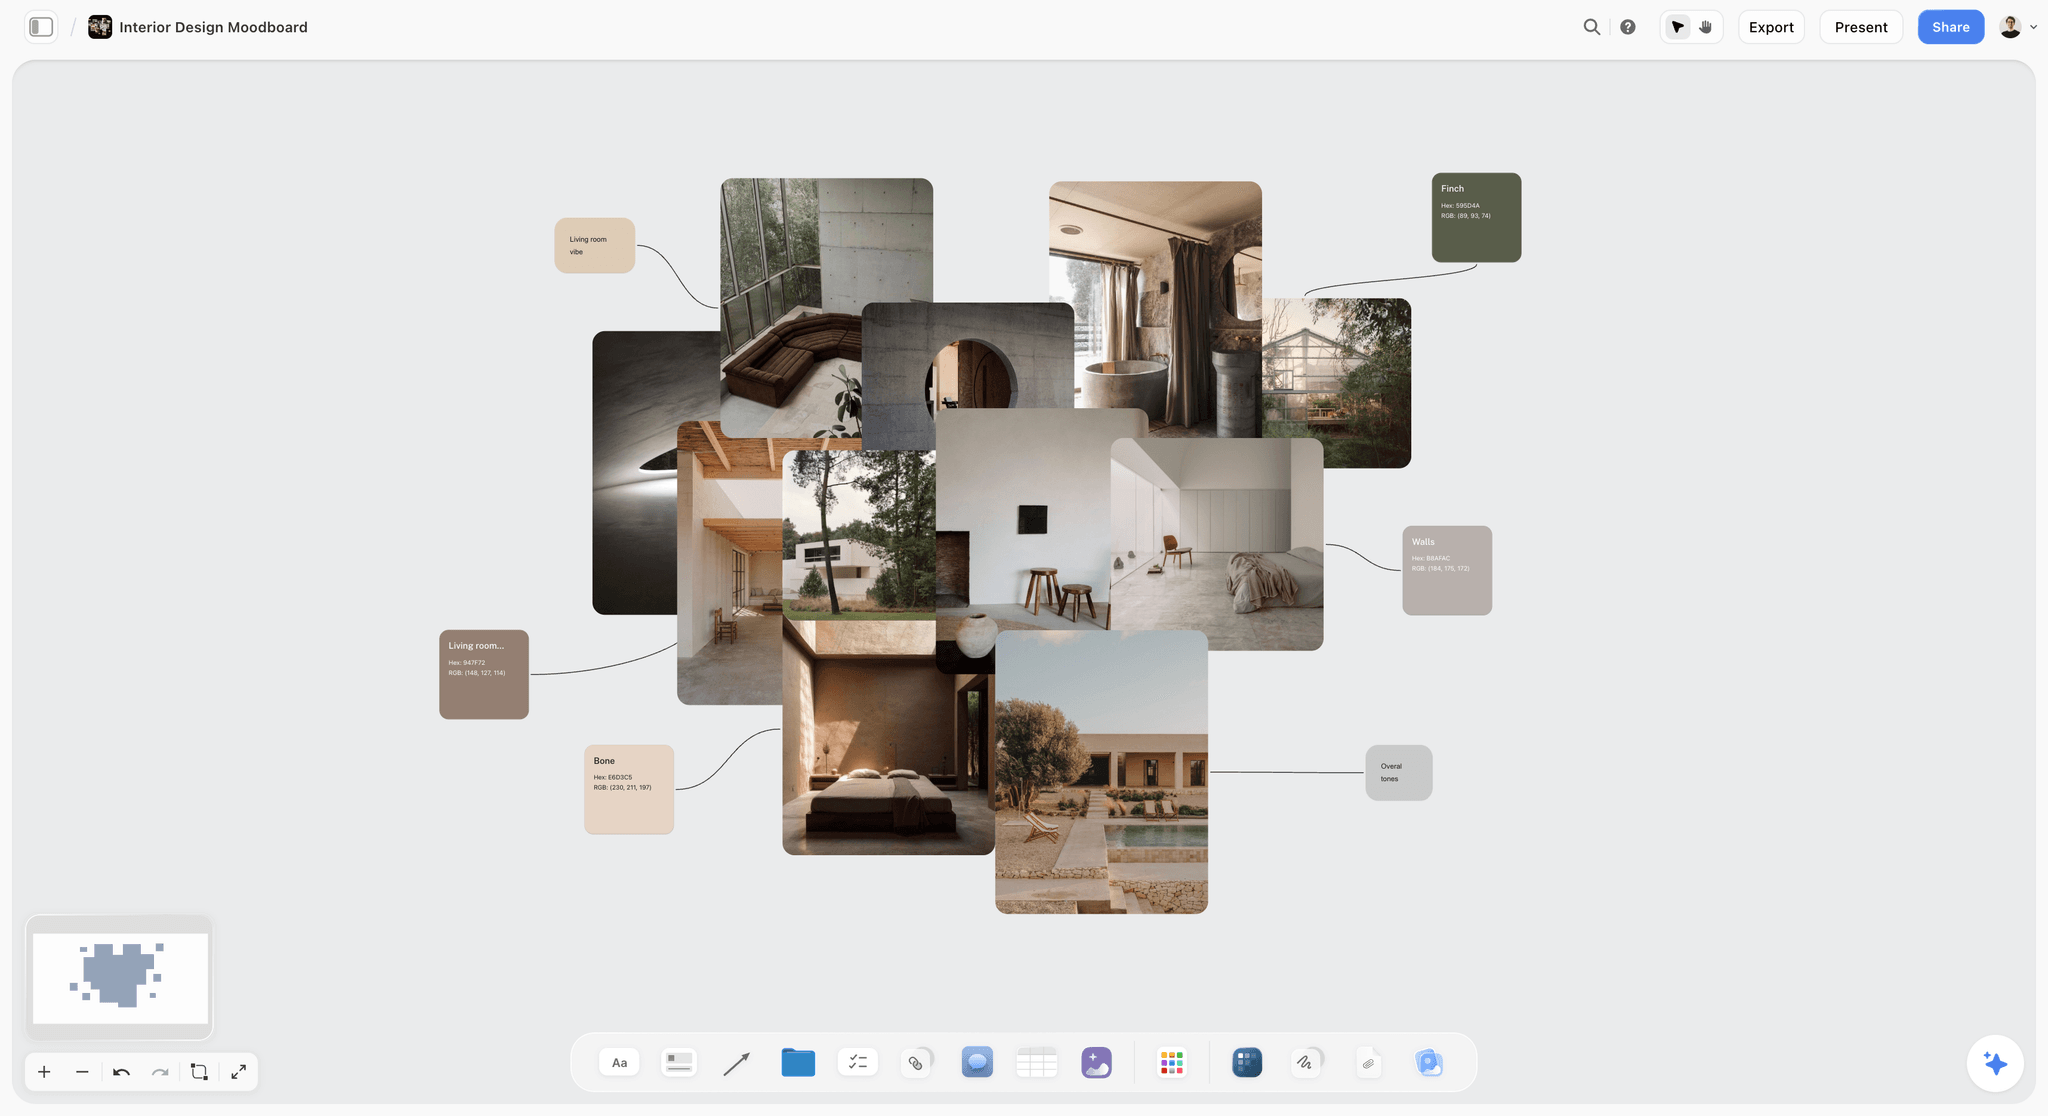Select the pointer cursor mode
The width and height of the screenshot is (2048, 1116).
(1678, 27)
